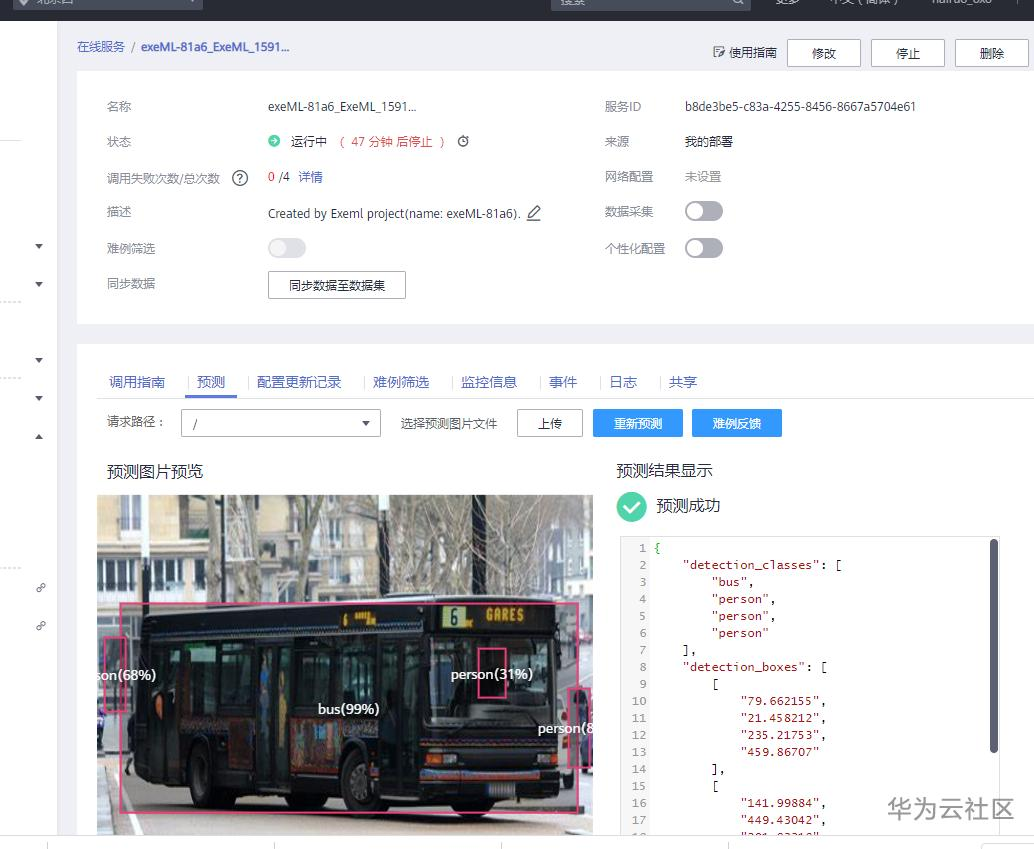1034x849 pixels.
Task: Open the 请求路径 dropdown
Action: 281,424
